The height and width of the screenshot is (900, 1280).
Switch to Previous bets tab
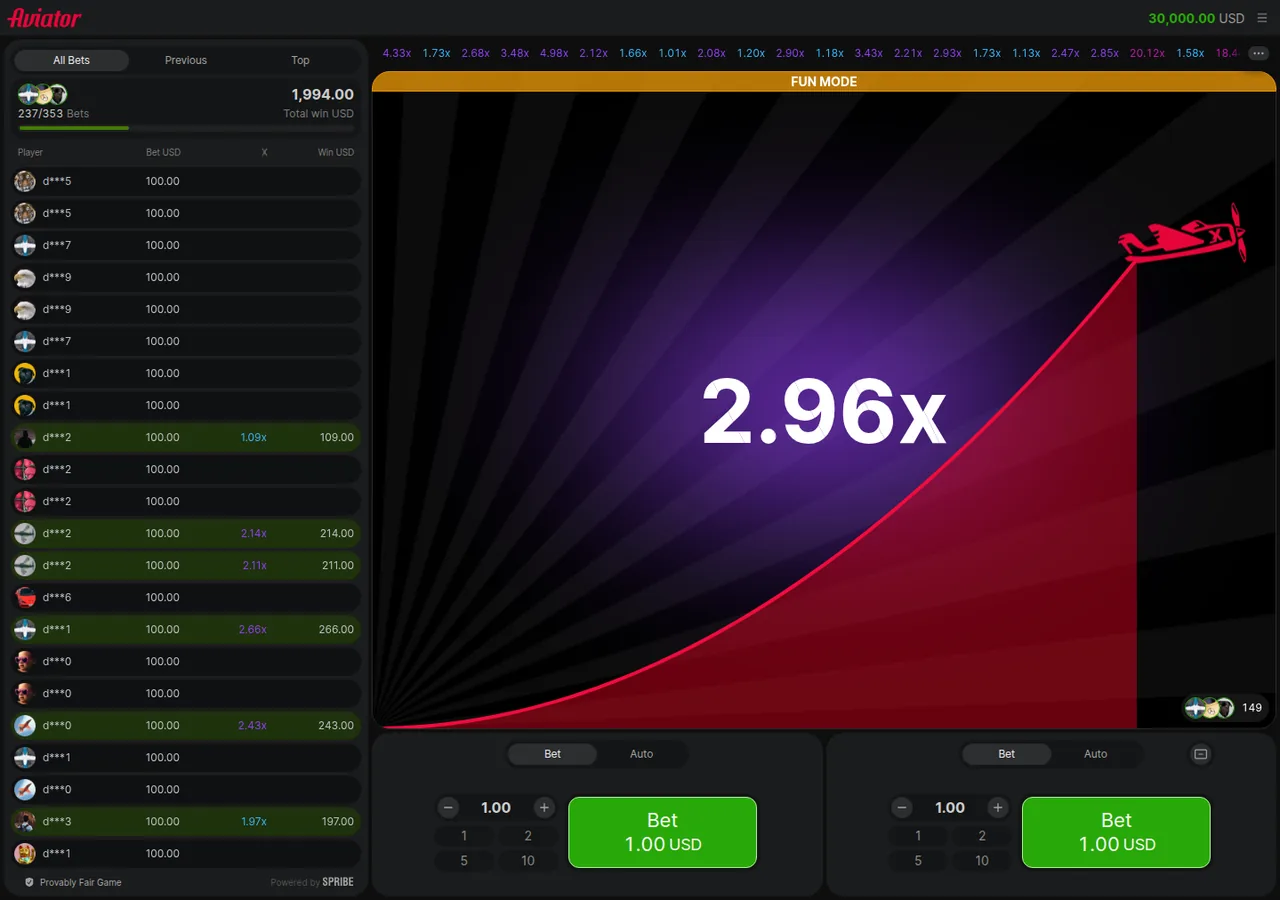click(186, 60)
